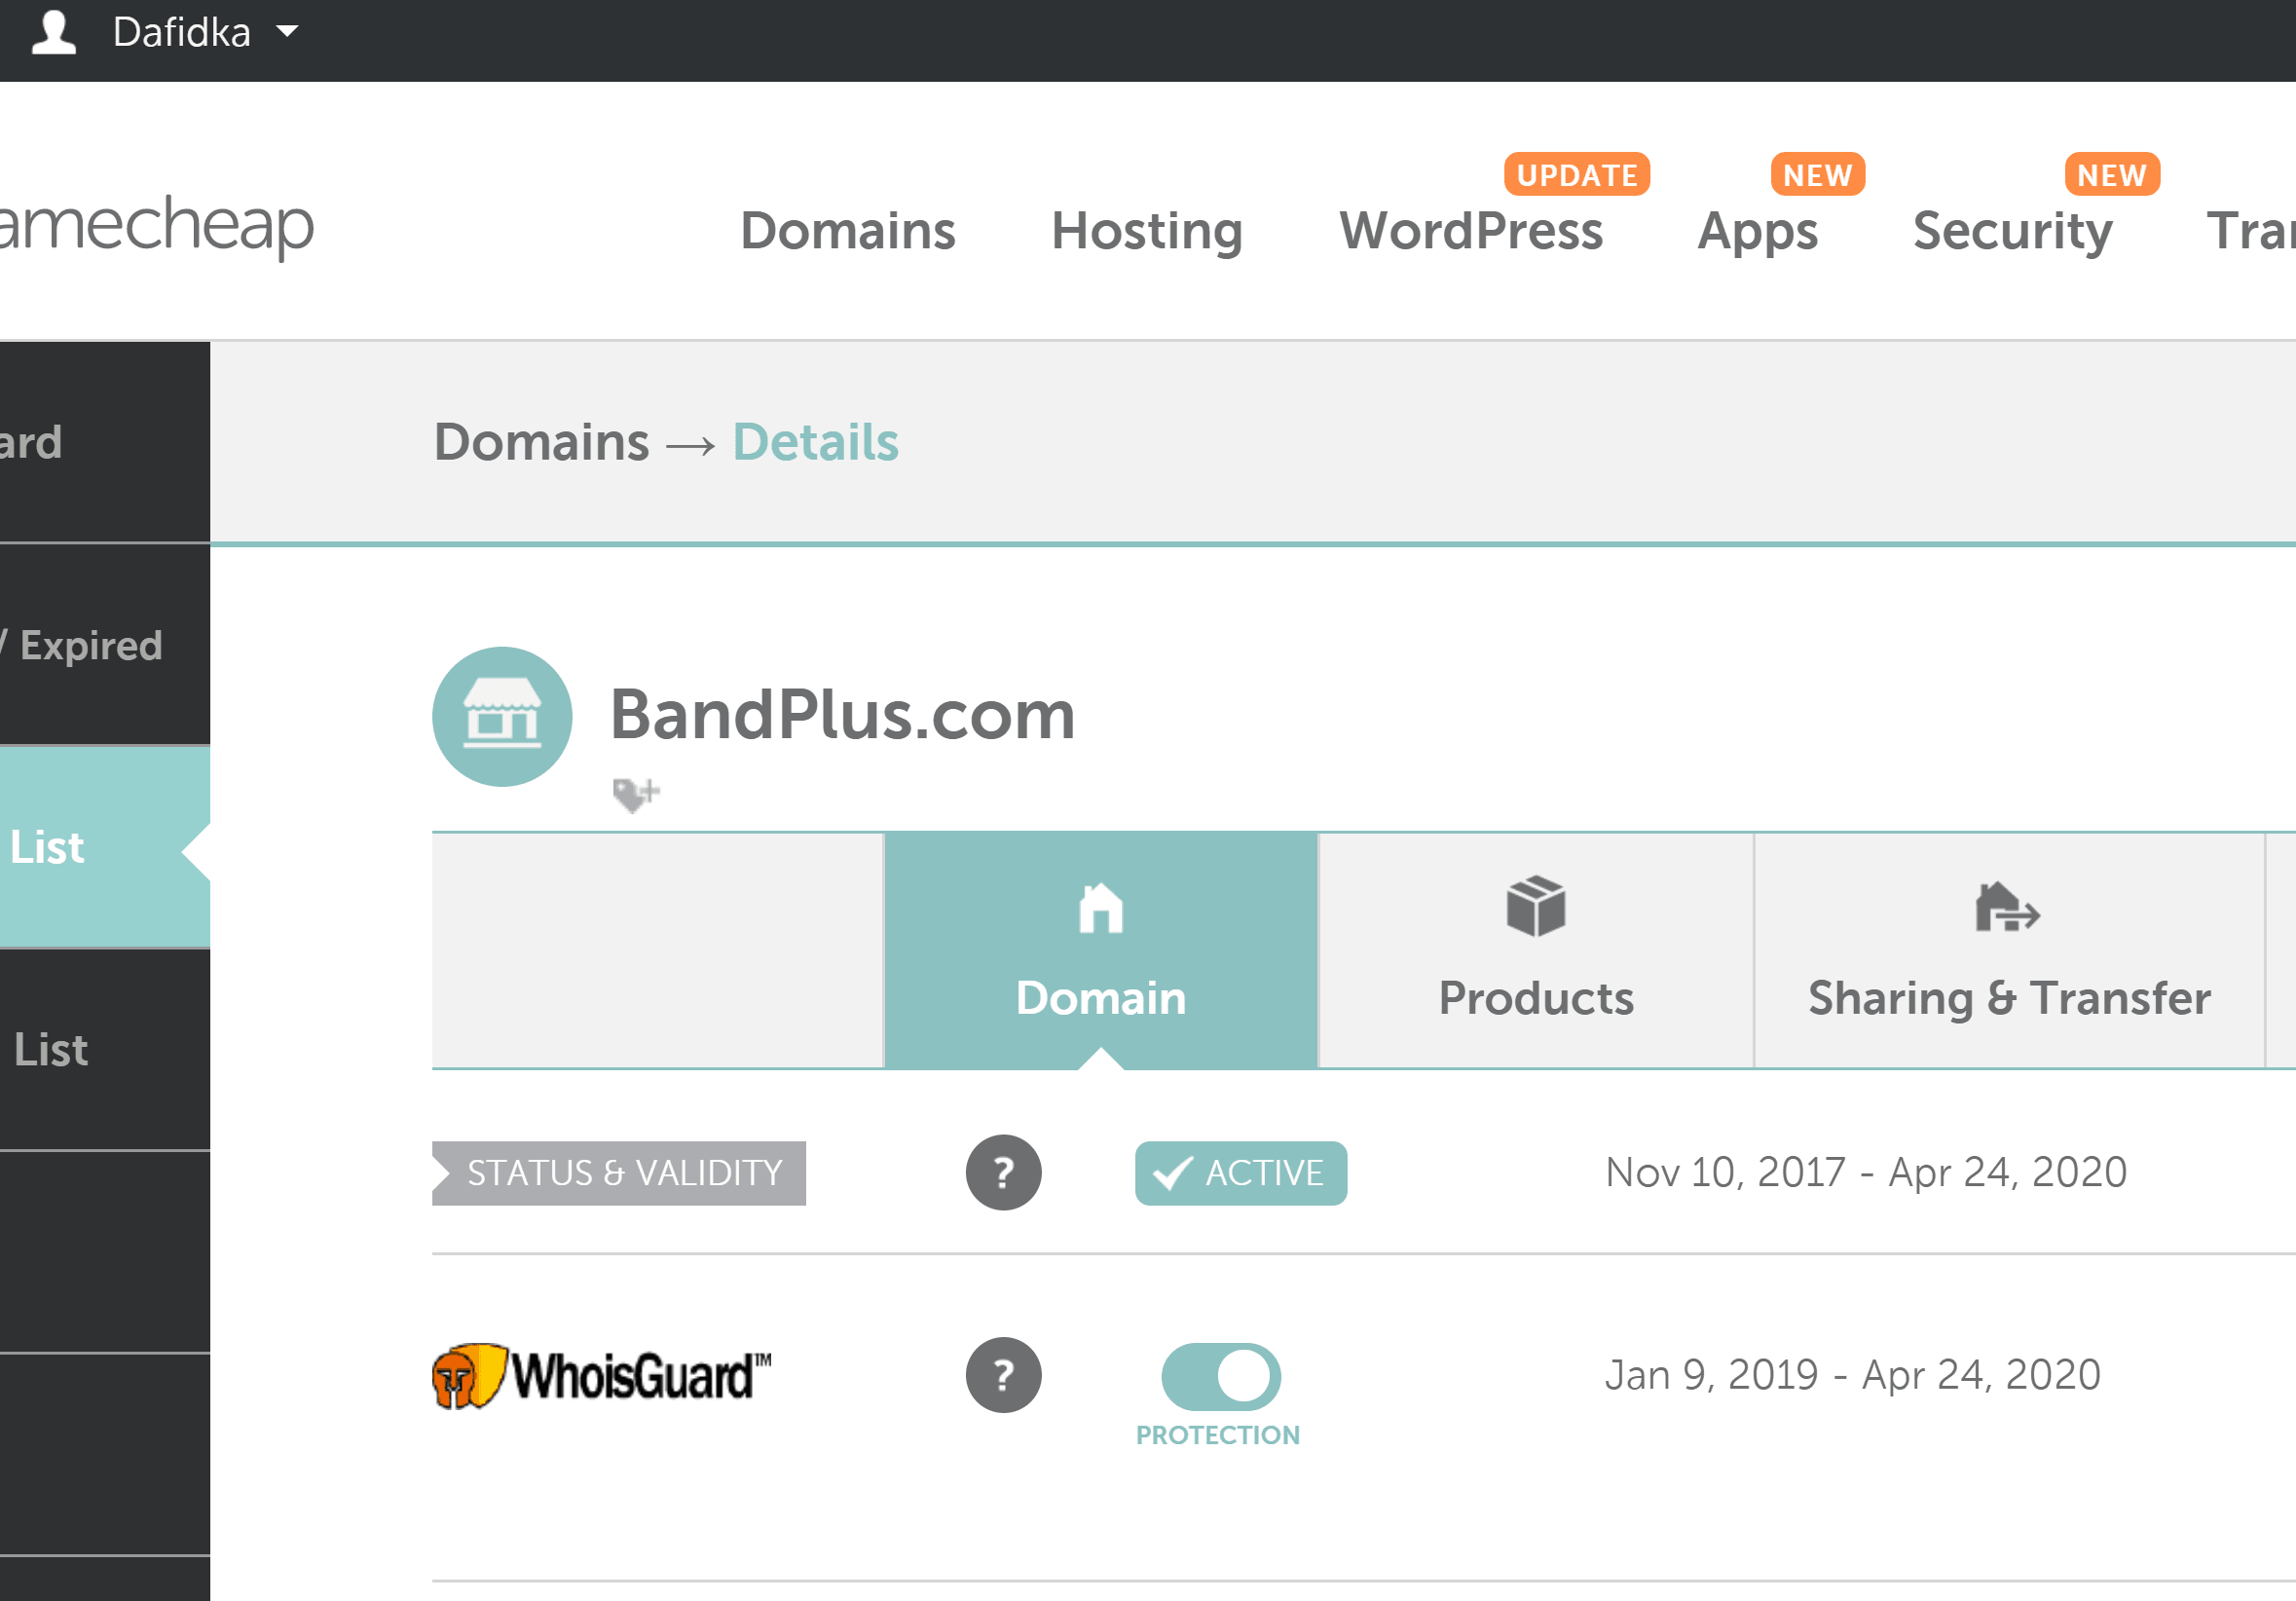Screen dimensions: 2296x1601
Task: Open the Dafidka account dropdown arrow
Action: pyautogui.click(x=287, y=32)
